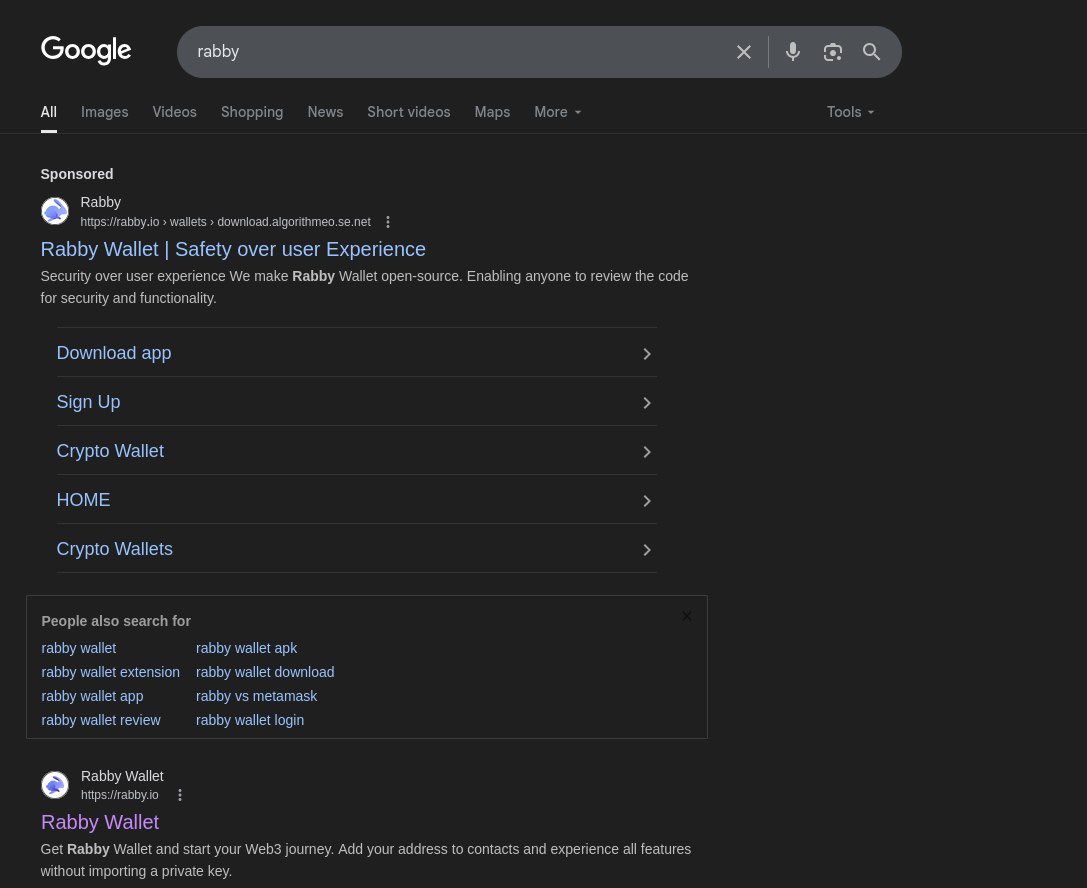Open the Crypto Wallets sitelink
The width and height of the screenshot is (1087, 888).
click(114, 549)
